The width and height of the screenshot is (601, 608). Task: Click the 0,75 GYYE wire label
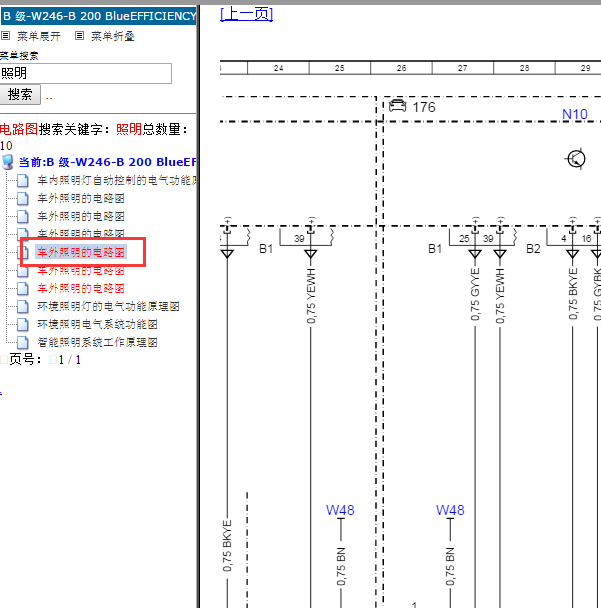(x=475, y=295)
